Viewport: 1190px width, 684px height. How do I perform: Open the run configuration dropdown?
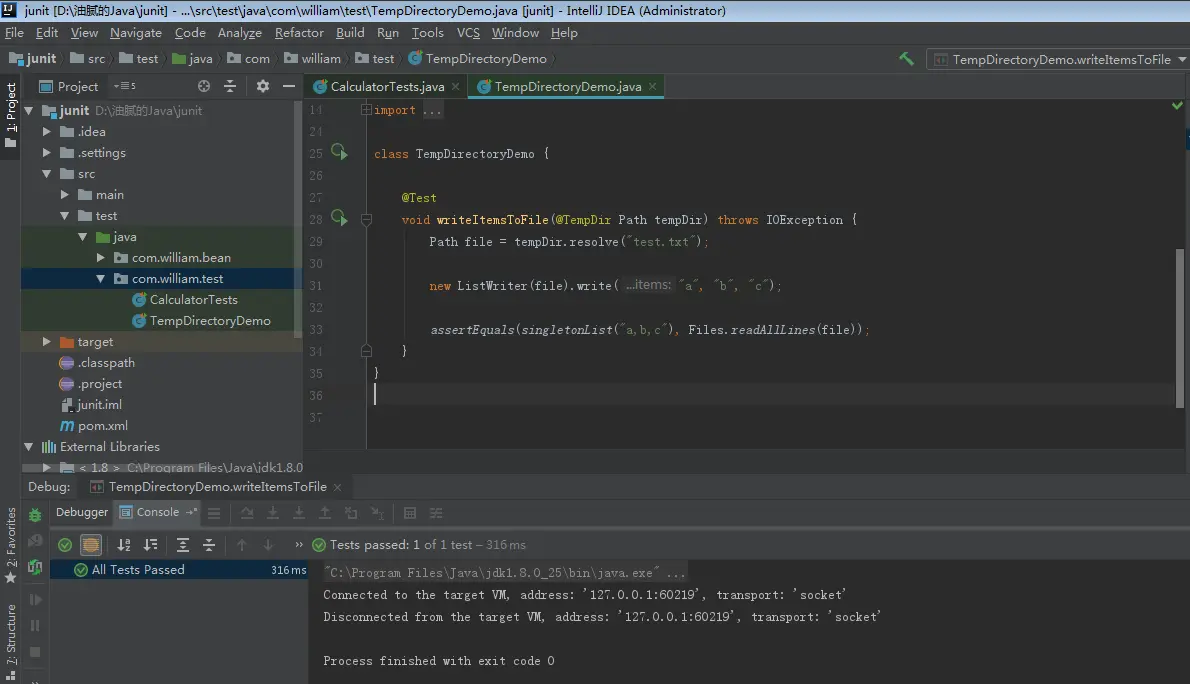pos(1057,59)
